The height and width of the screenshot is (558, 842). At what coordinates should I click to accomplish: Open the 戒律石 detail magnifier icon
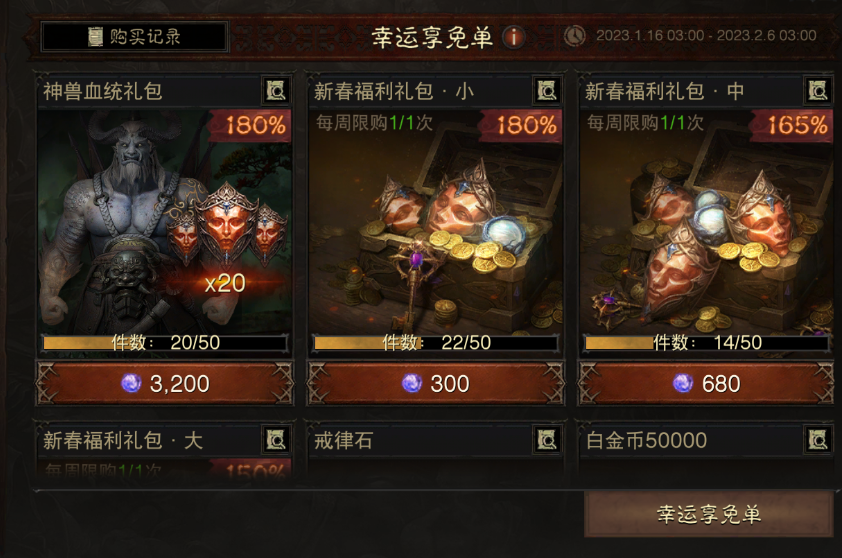pyautogui.click(x=547, y=440)
